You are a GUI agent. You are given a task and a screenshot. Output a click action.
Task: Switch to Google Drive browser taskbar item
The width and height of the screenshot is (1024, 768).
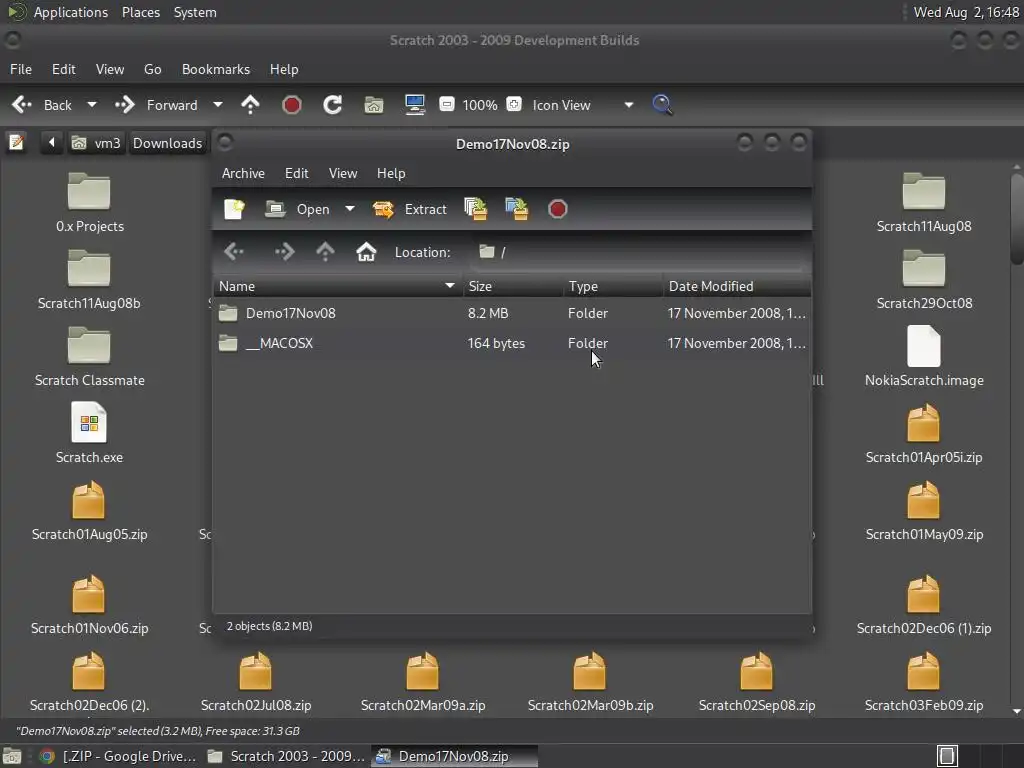click(118, 756)
